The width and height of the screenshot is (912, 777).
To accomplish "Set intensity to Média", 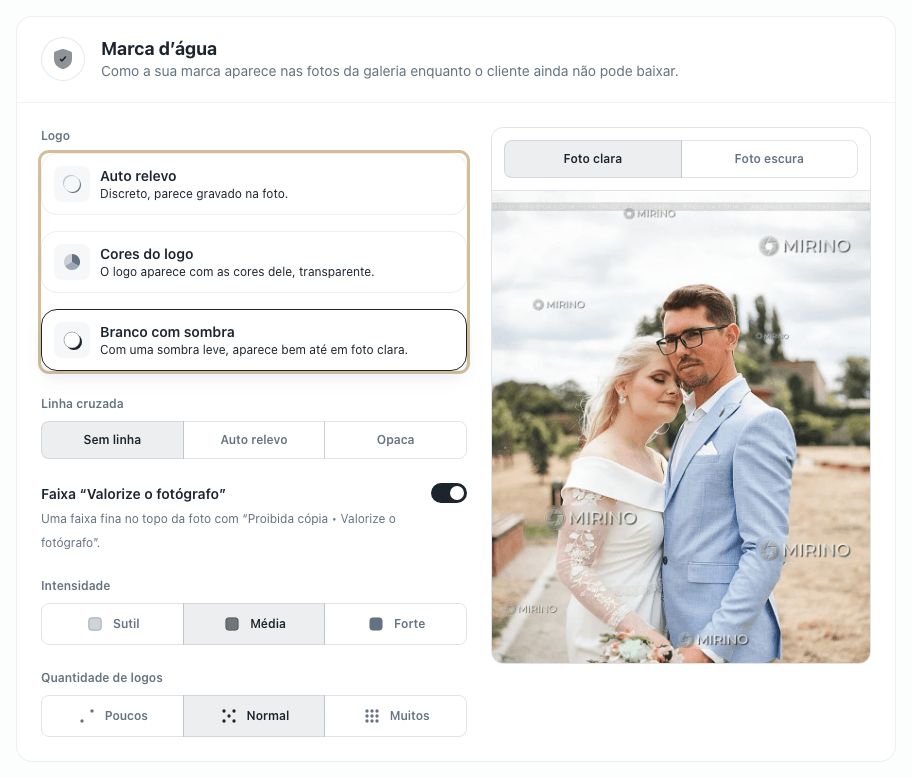I will click(254, 624).
